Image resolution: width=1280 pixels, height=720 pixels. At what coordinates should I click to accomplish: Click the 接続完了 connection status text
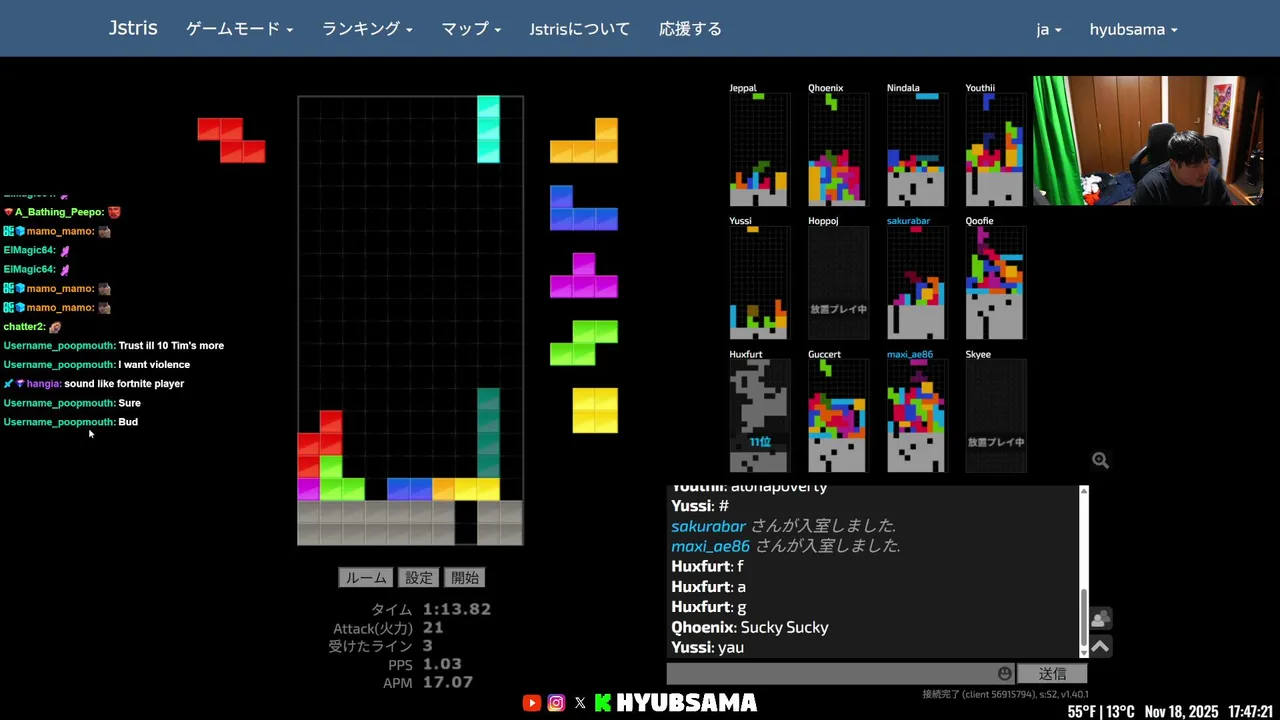pos(1005,694)
